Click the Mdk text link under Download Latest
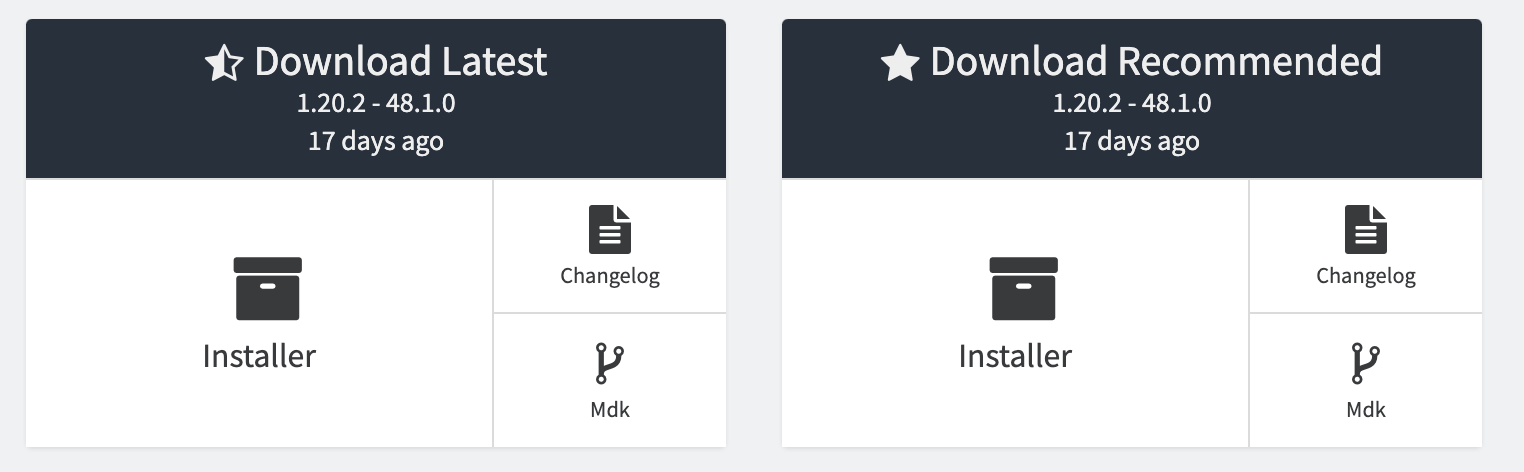The image size is (1524, 472). click(x=610, y=409)
